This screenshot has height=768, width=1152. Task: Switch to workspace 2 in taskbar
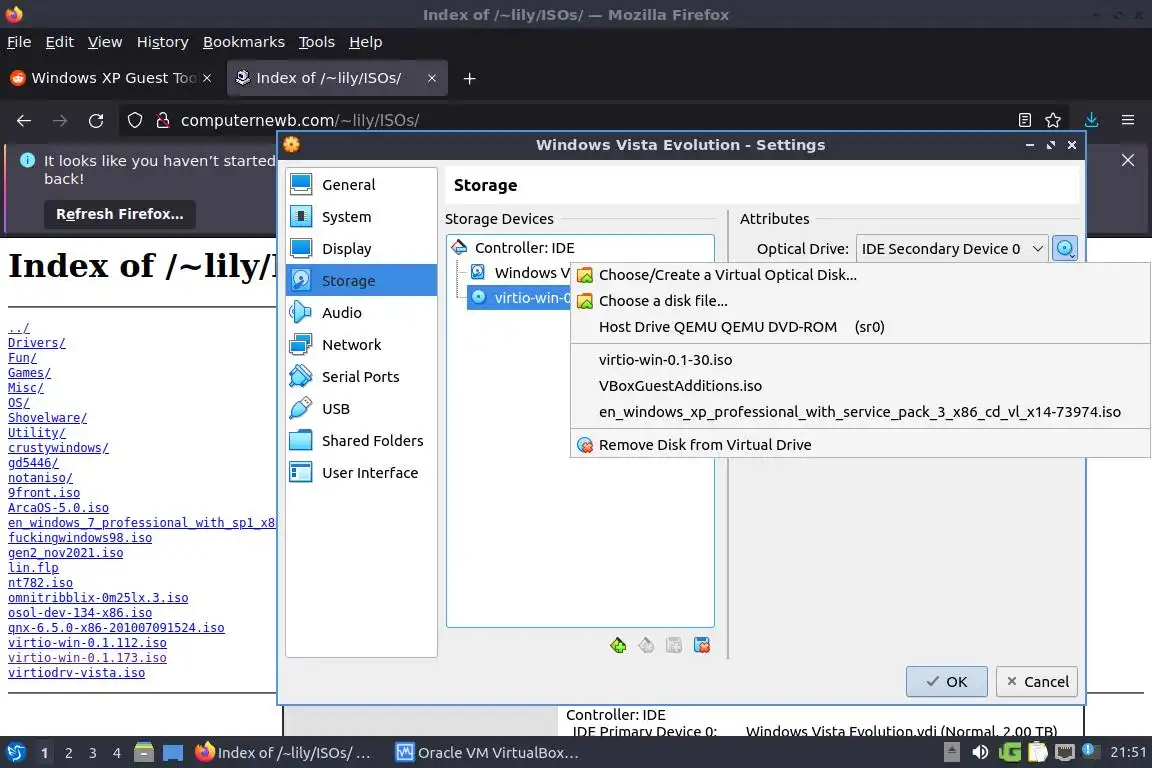click(x=68, y=753)
